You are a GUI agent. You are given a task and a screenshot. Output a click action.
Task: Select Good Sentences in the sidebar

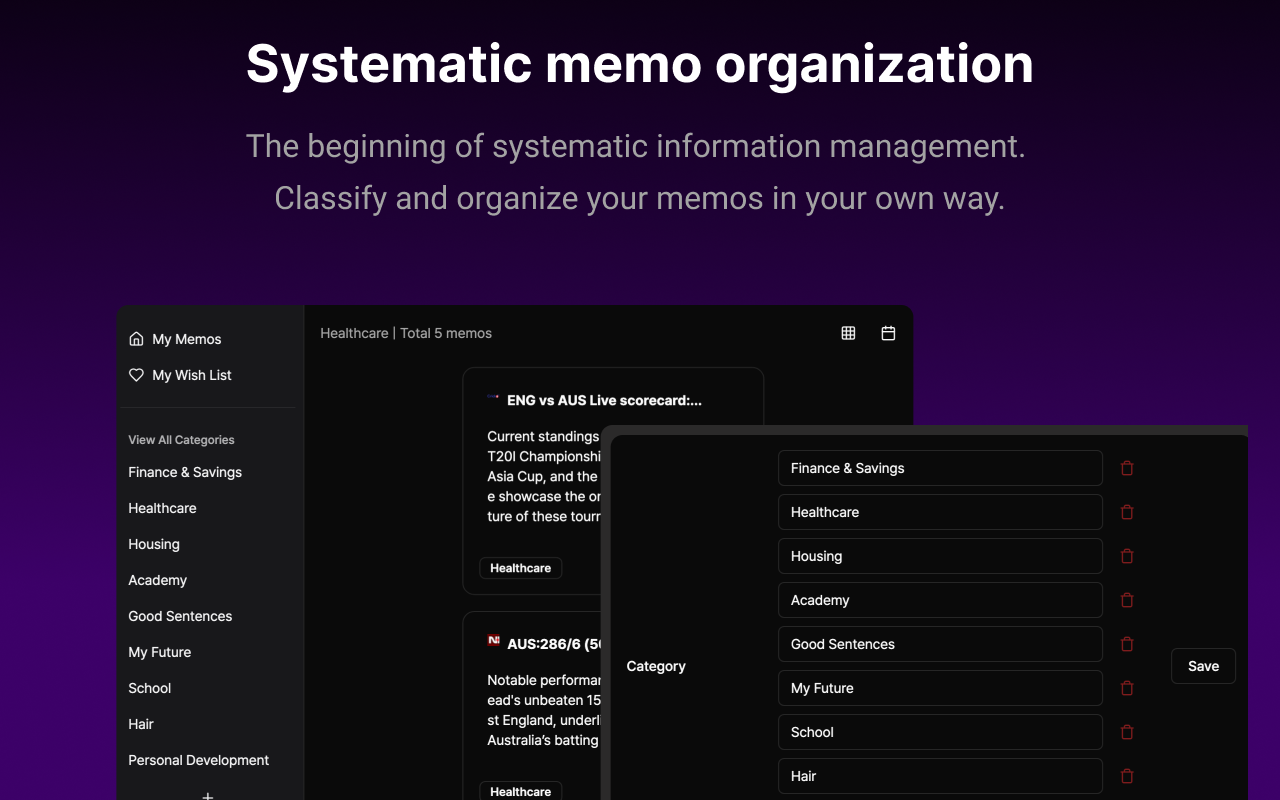[x=180, y=616]
